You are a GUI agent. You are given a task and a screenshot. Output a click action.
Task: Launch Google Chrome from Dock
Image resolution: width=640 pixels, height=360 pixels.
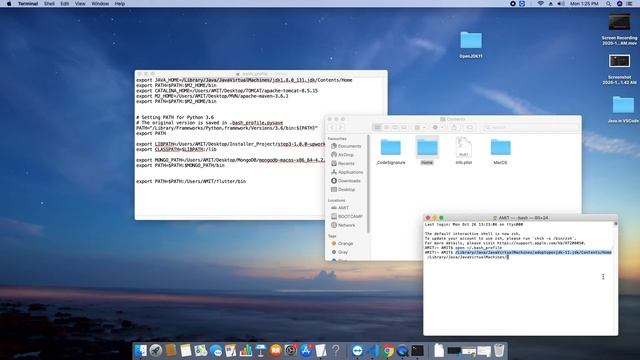pyautogui.click(x=388, y=351)
